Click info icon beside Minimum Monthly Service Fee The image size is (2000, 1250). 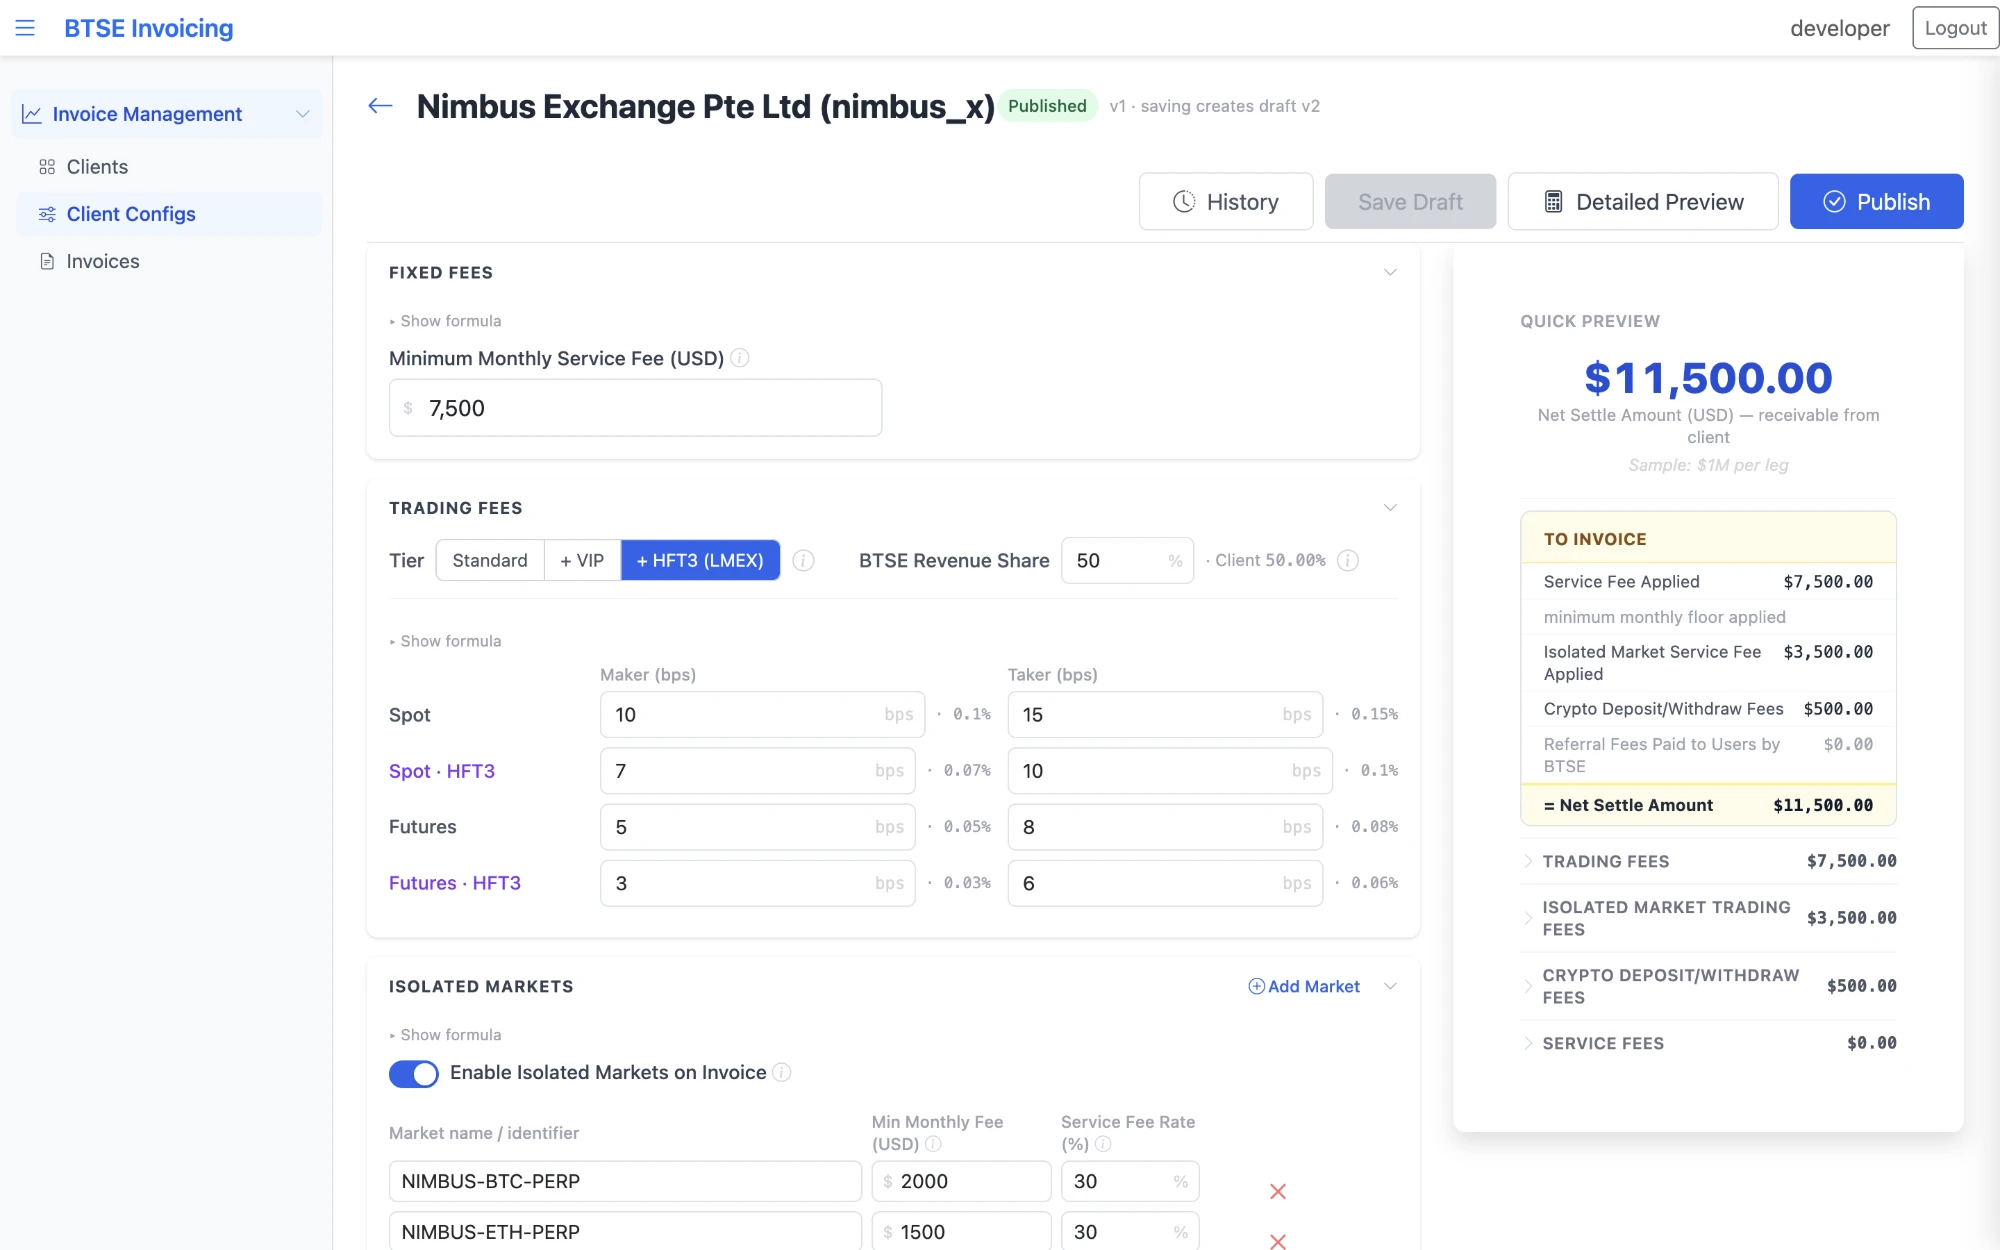coord(740,358)
